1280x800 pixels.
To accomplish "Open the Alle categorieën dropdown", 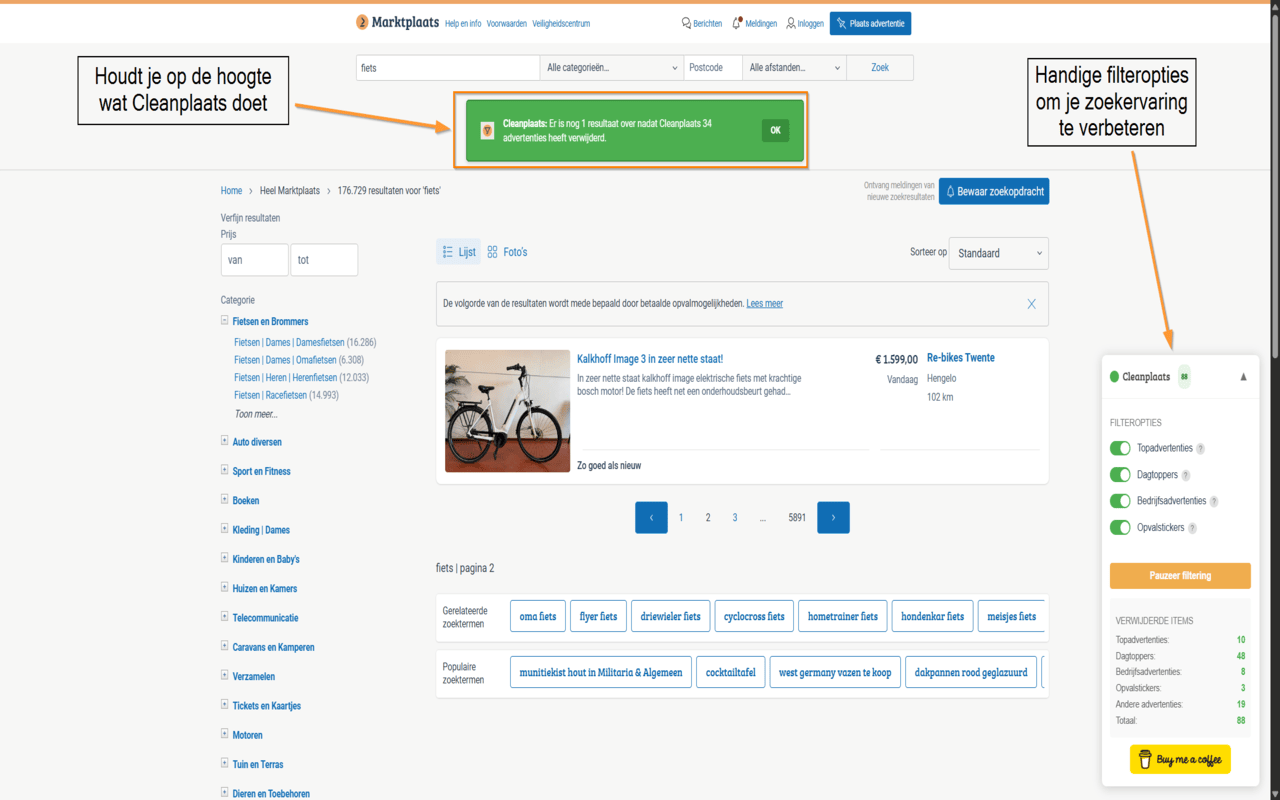I will [x=610, y=67].
